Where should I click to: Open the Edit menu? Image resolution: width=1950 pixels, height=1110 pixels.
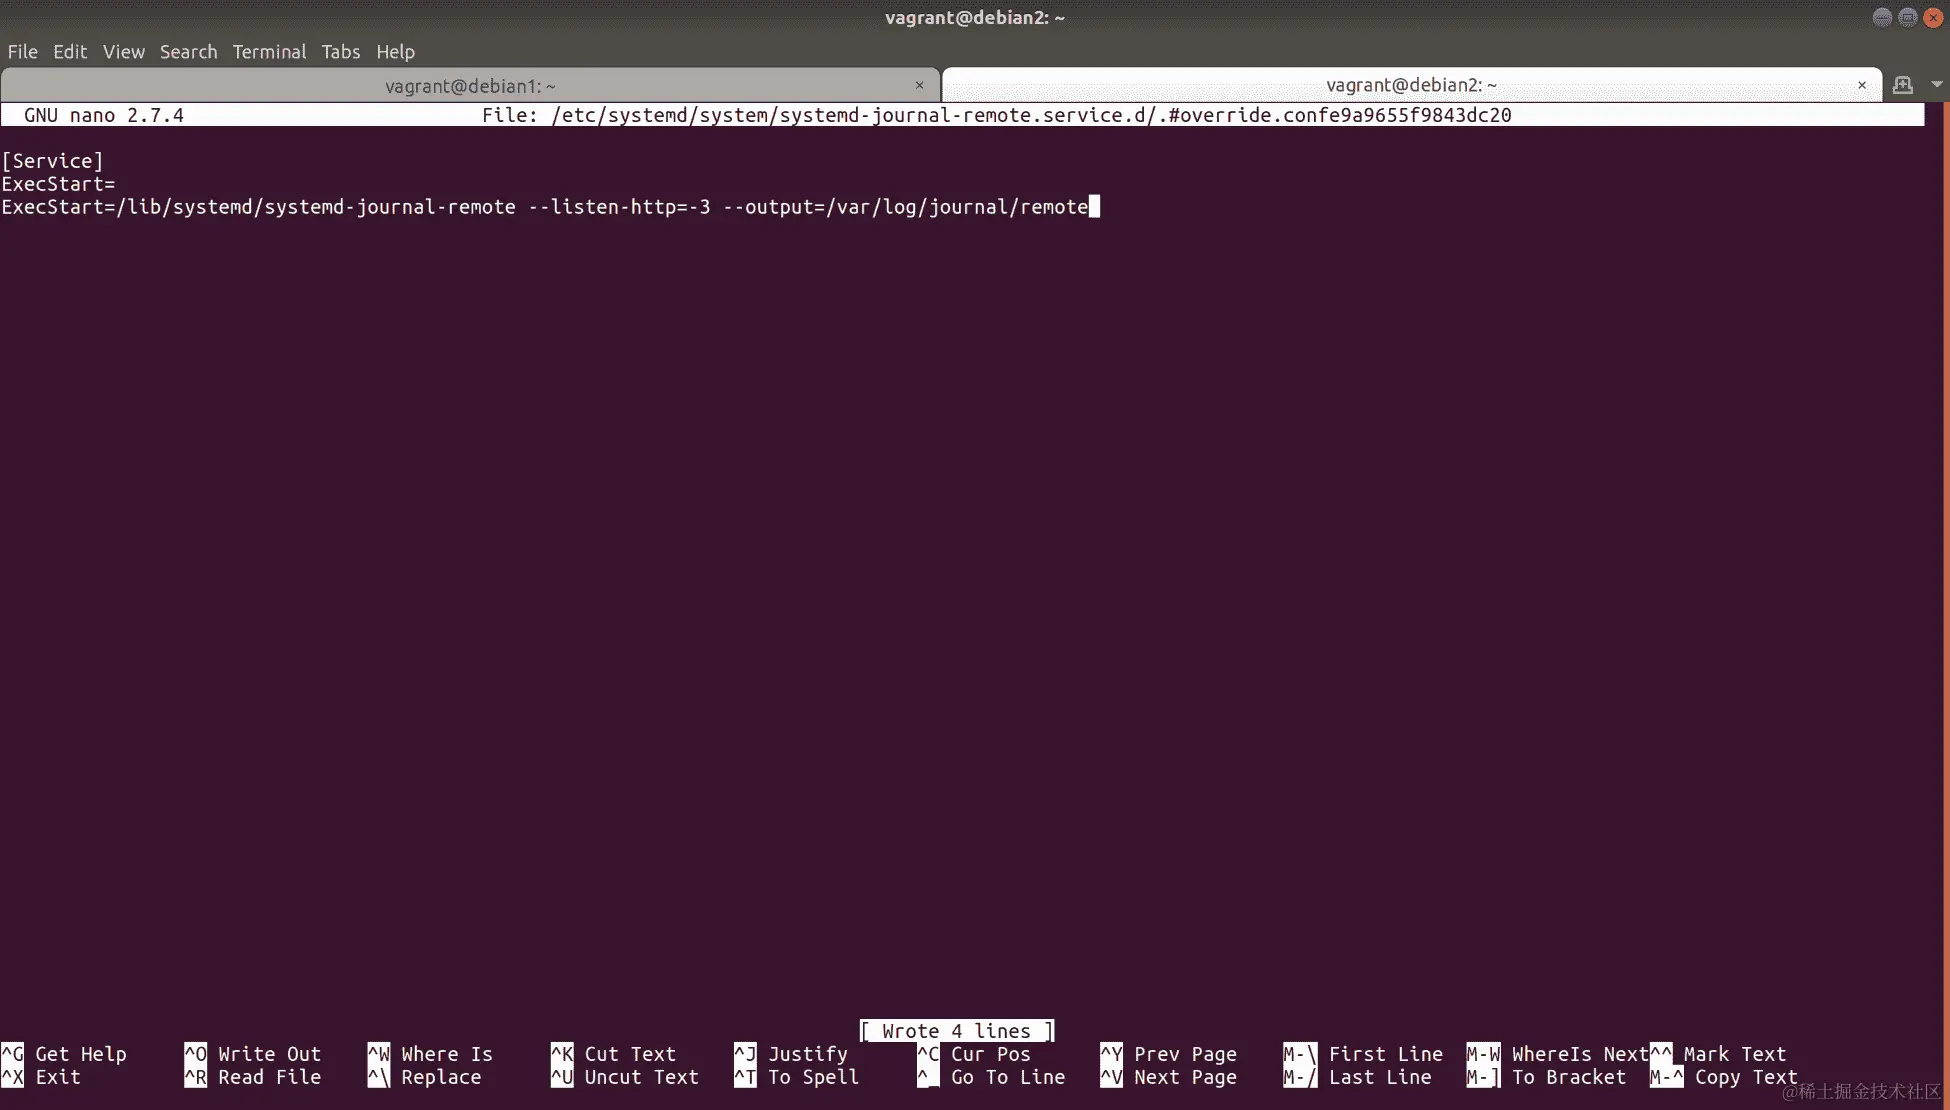point(69,52)
